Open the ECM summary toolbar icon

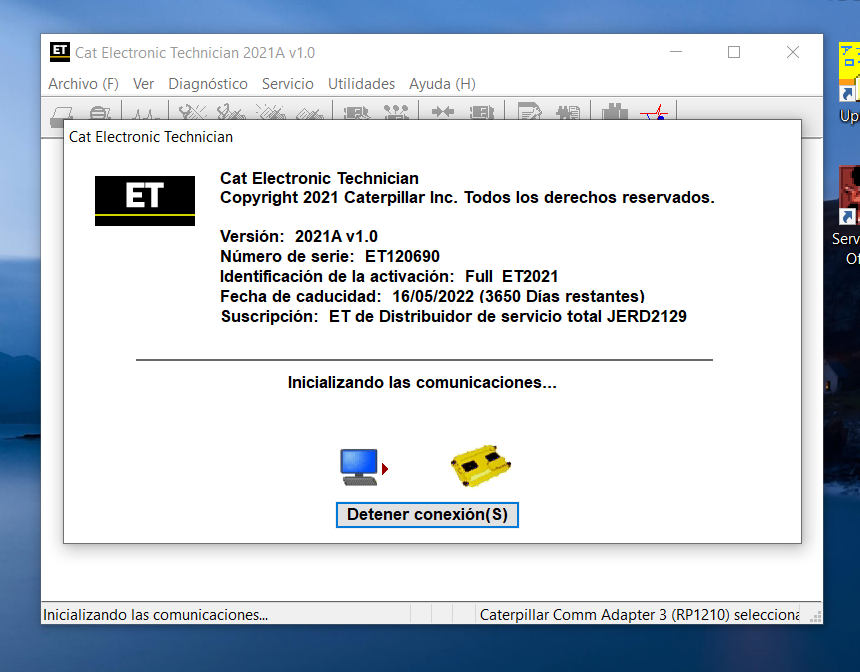tap(357, 112)
